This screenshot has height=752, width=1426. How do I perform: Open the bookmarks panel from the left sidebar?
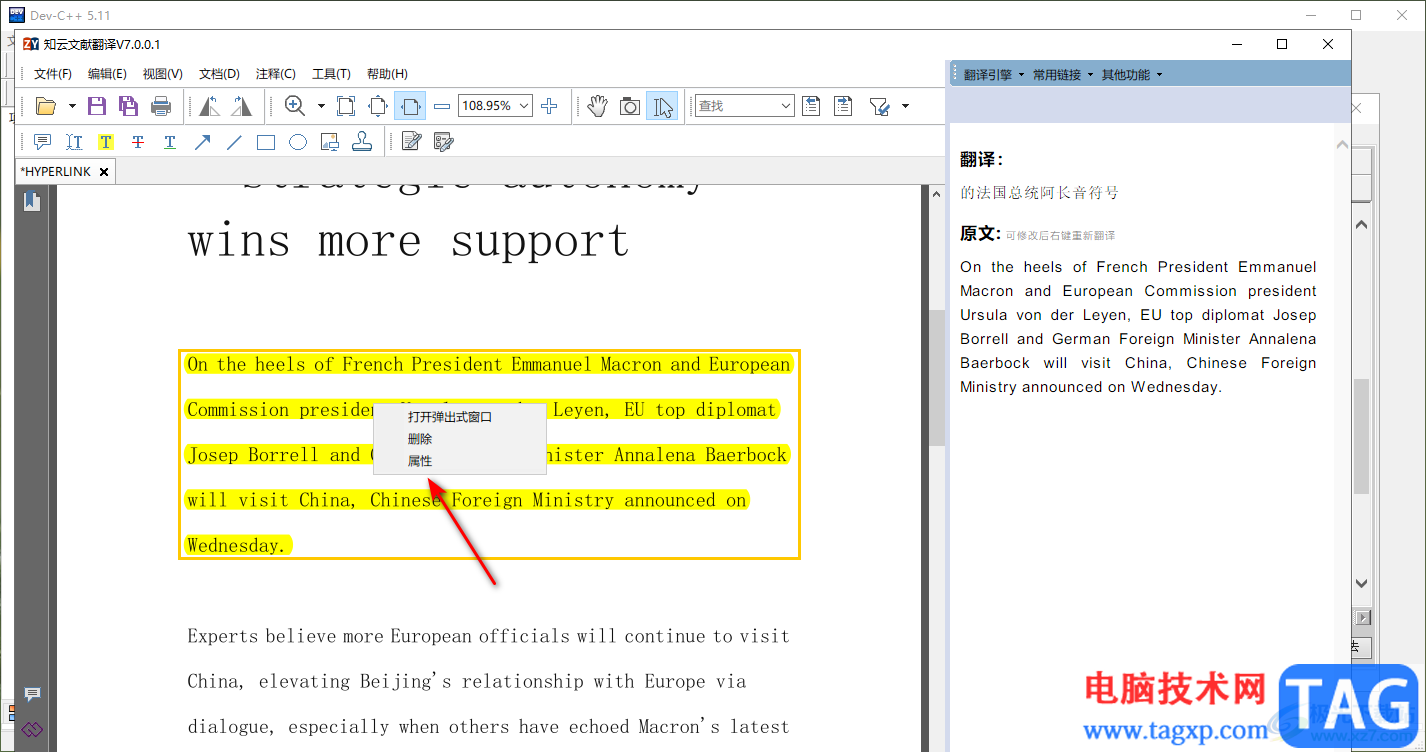(32, 201)
